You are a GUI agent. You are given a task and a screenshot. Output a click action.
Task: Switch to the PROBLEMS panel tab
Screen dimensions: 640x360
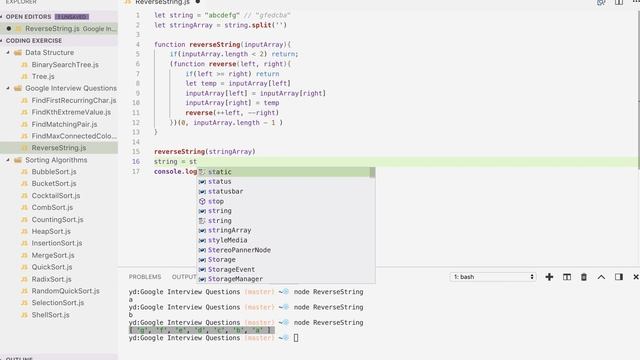[145, 277]
